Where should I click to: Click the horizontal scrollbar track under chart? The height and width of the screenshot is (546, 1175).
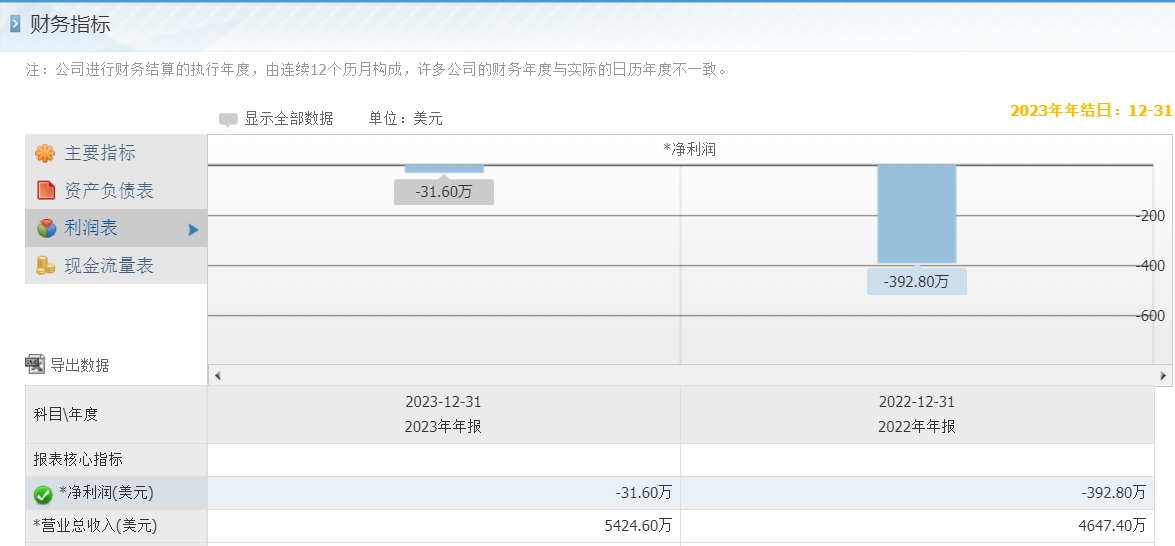click(690, 376)
